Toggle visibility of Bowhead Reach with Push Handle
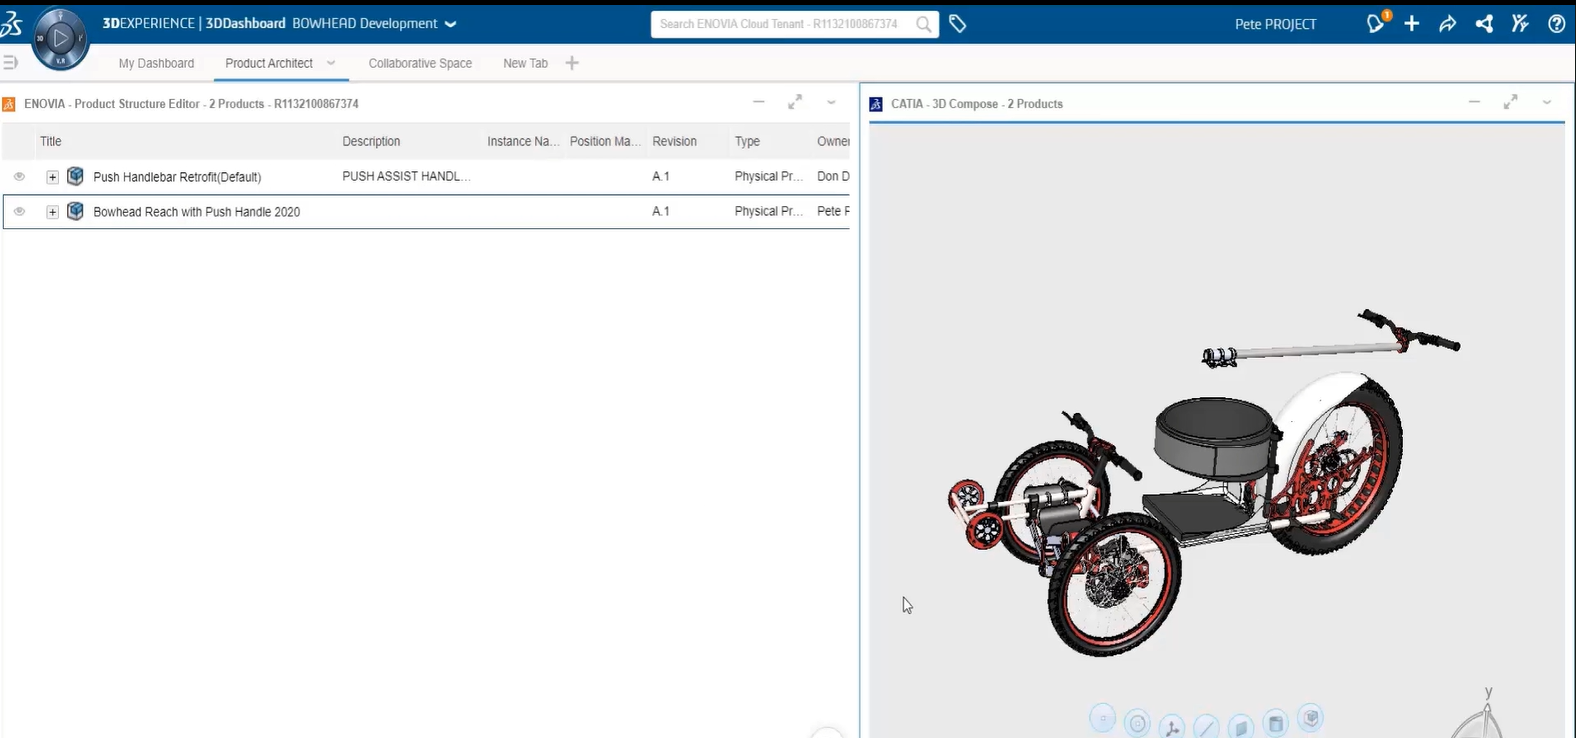This screenshot has width=1576, height=738. [x=19, y=212]
